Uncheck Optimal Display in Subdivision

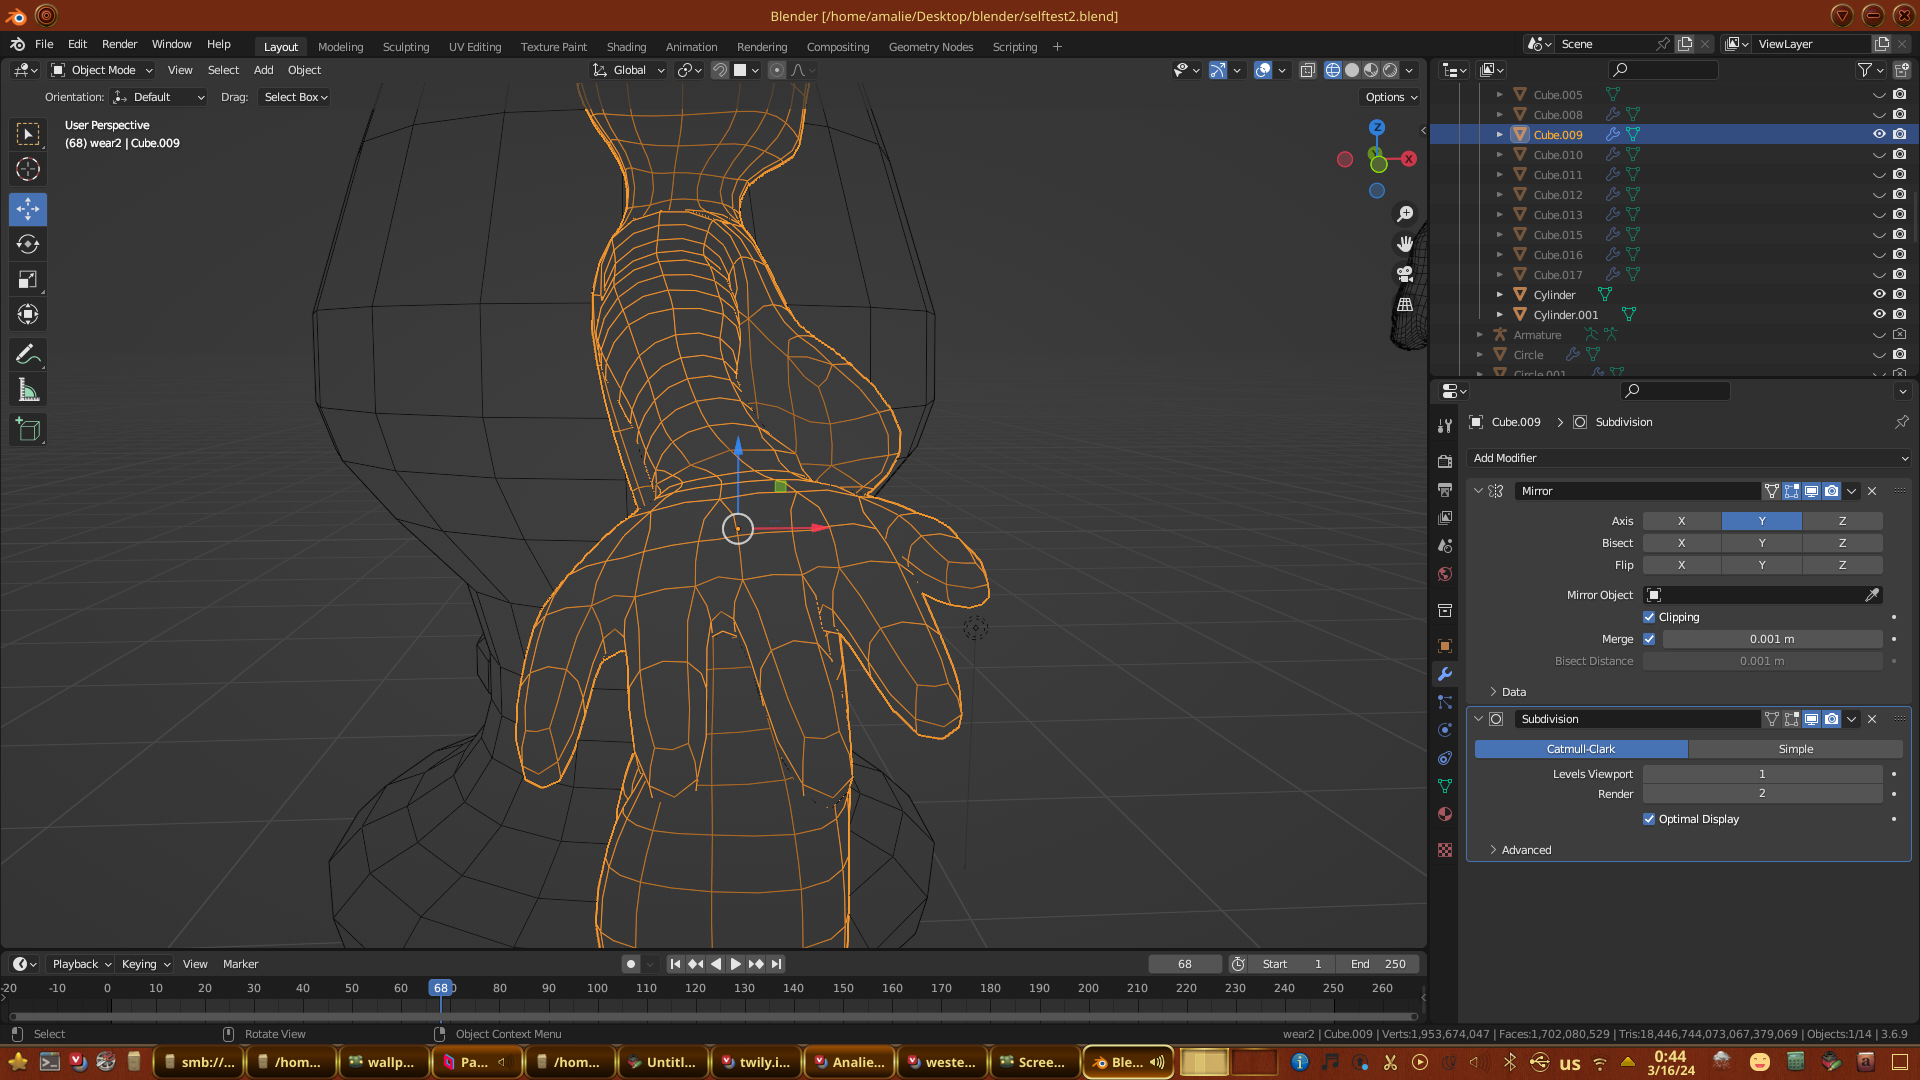[x=1649, y=819]
